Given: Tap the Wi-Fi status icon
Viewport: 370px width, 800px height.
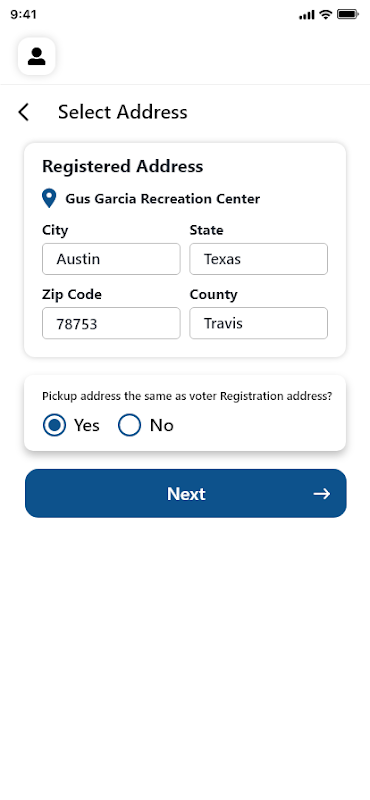Looking at the screenshot, I should click(325, 14).
